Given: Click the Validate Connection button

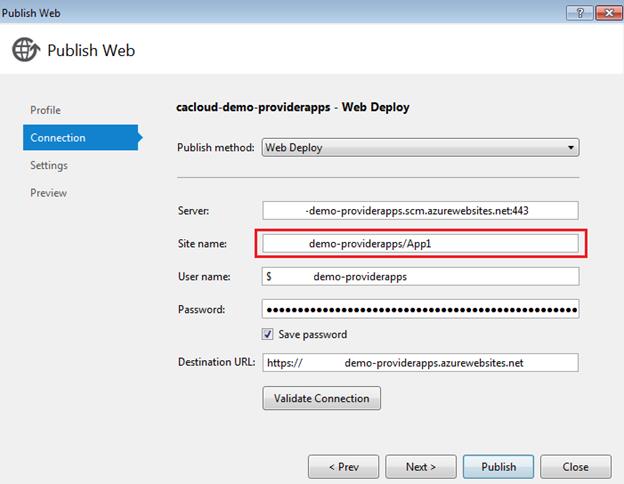Looking at the screenshot, I should (322, 398).
